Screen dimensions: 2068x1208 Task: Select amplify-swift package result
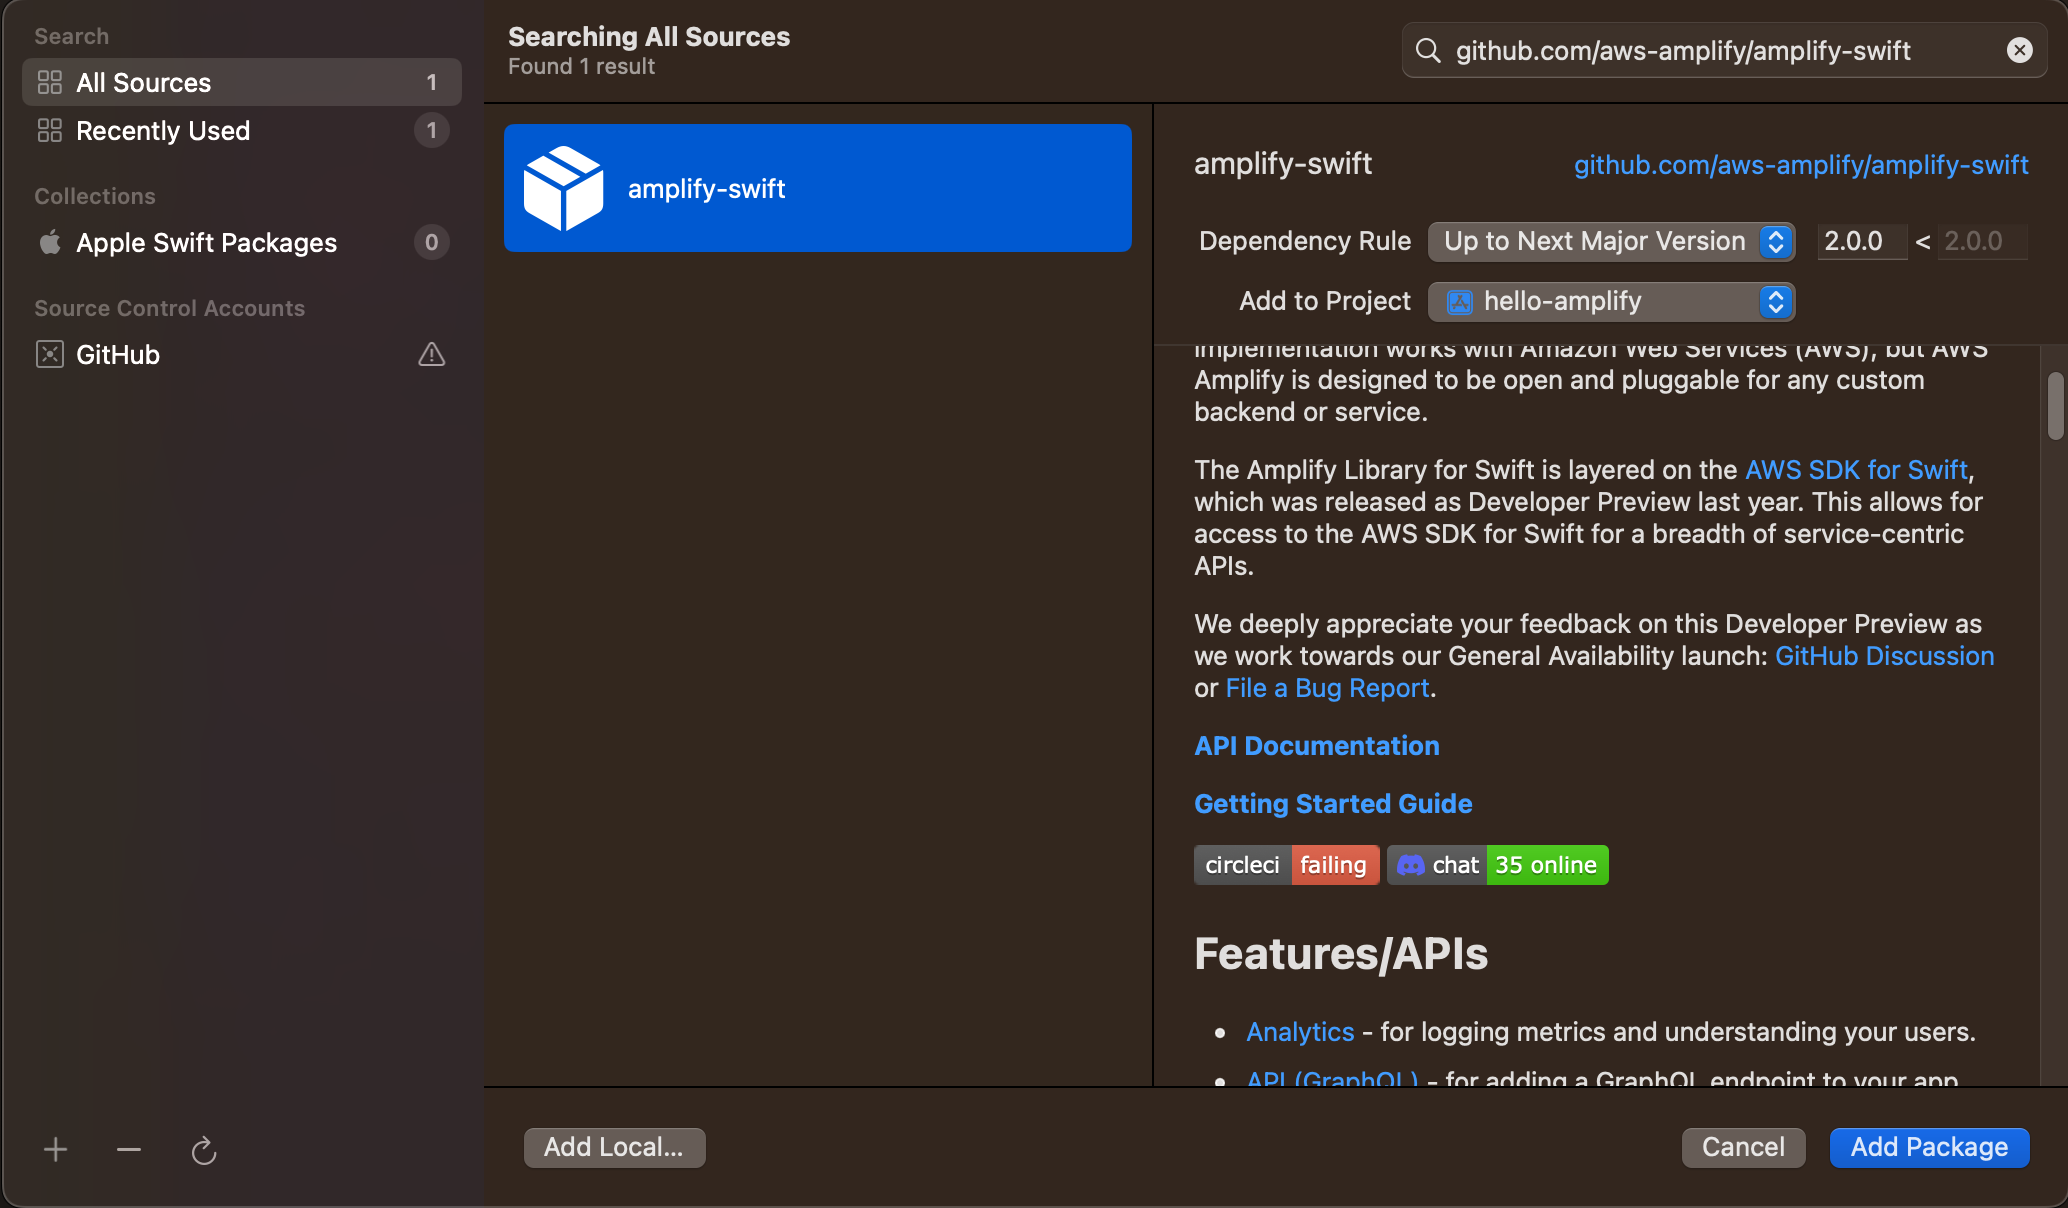(818, 188)
